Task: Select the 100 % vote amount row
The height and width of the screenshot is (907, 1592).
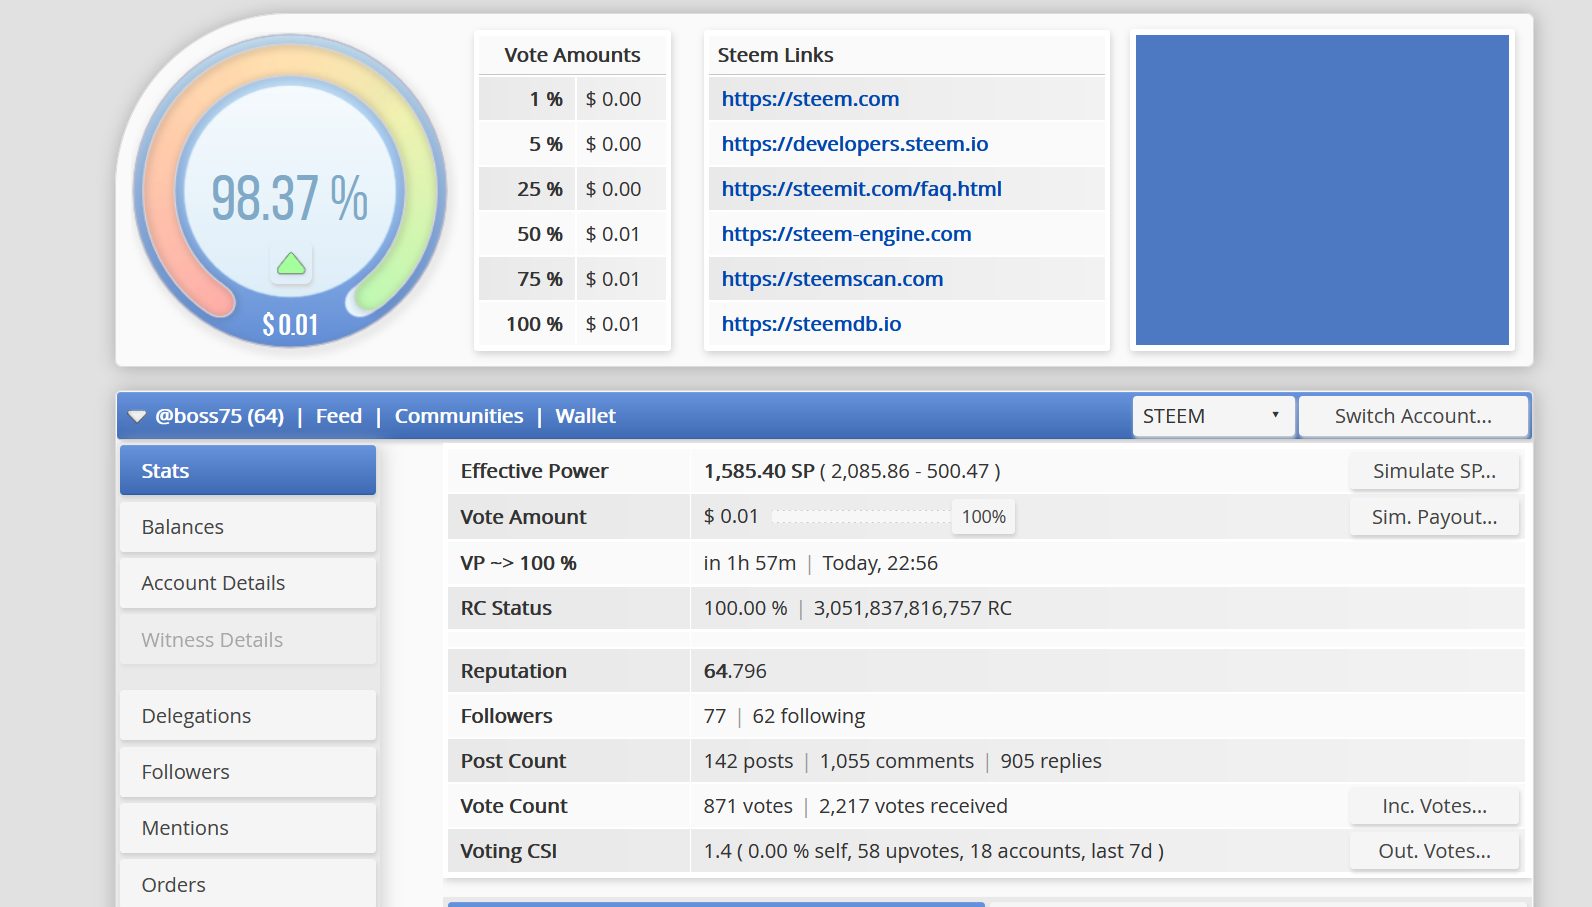Action: click(x=572, y=324)
